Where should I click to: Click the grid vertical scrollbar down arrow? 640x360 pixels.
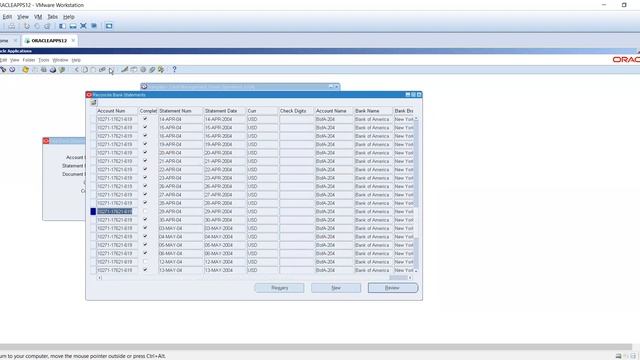(416, 271)
